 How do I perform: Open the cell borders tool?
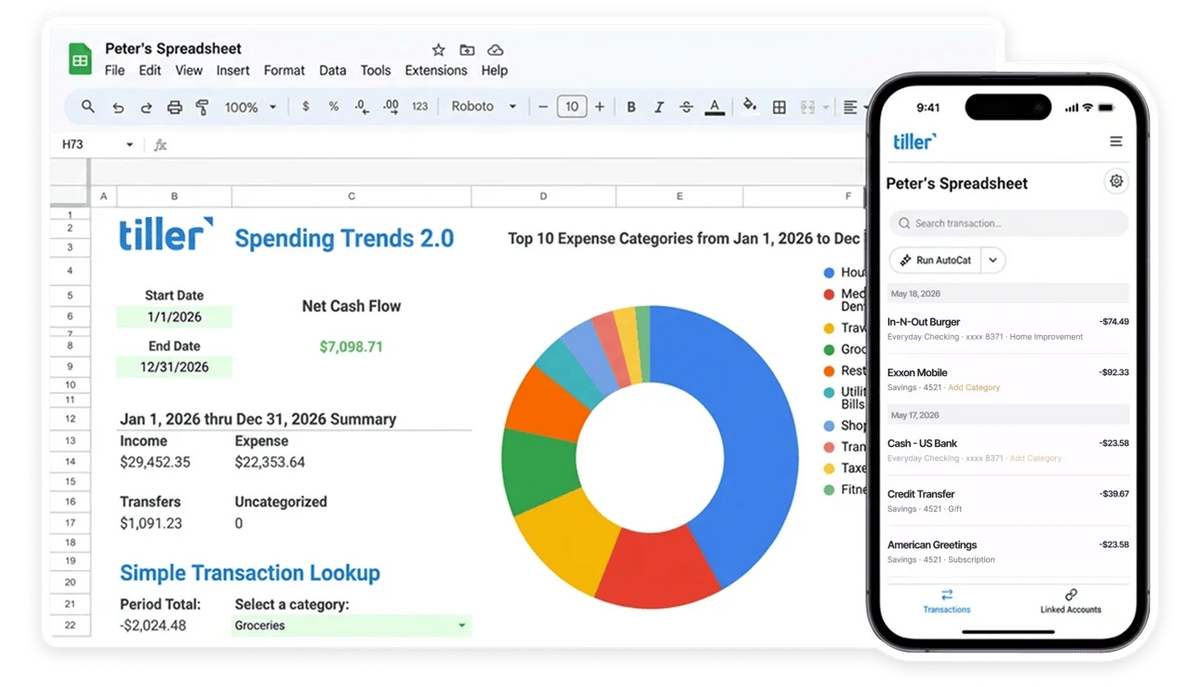[x=779, y=107]
